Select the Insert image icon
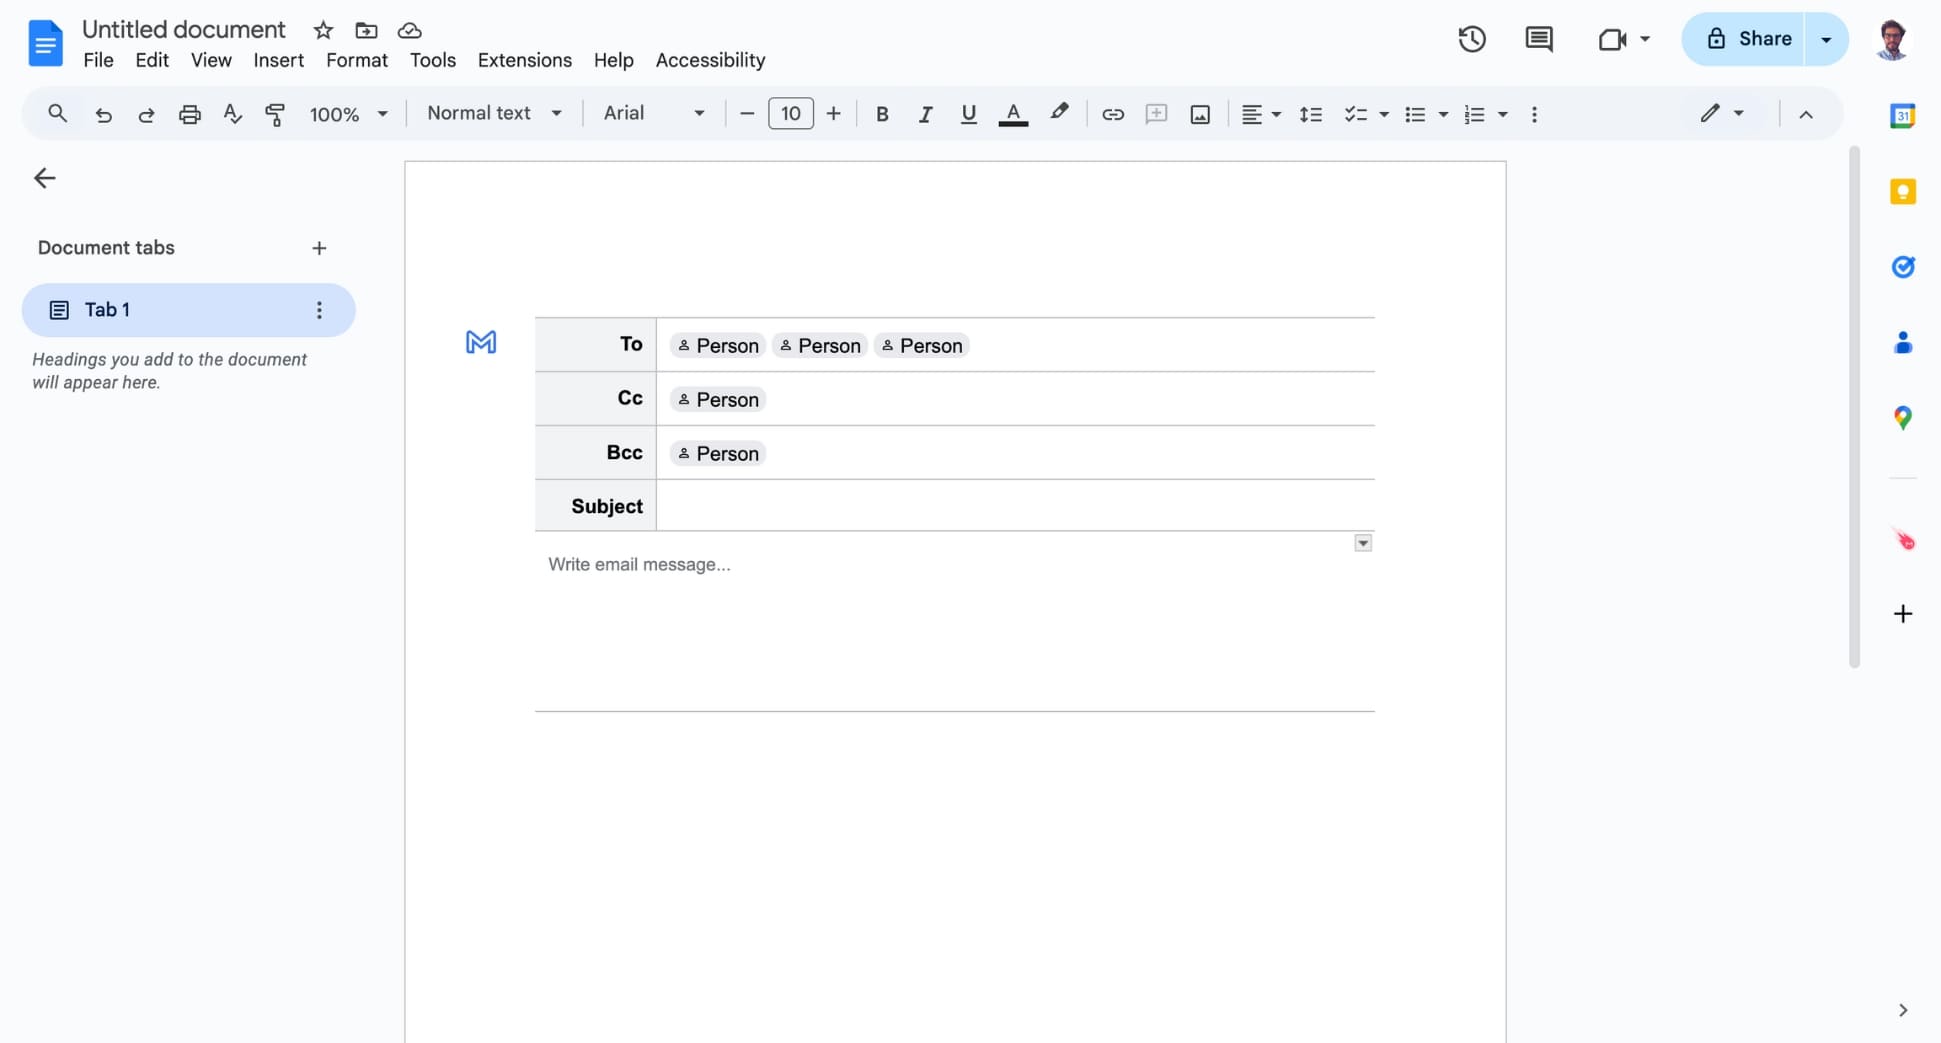1941x1043 pixels. (x=1199, y=114)
